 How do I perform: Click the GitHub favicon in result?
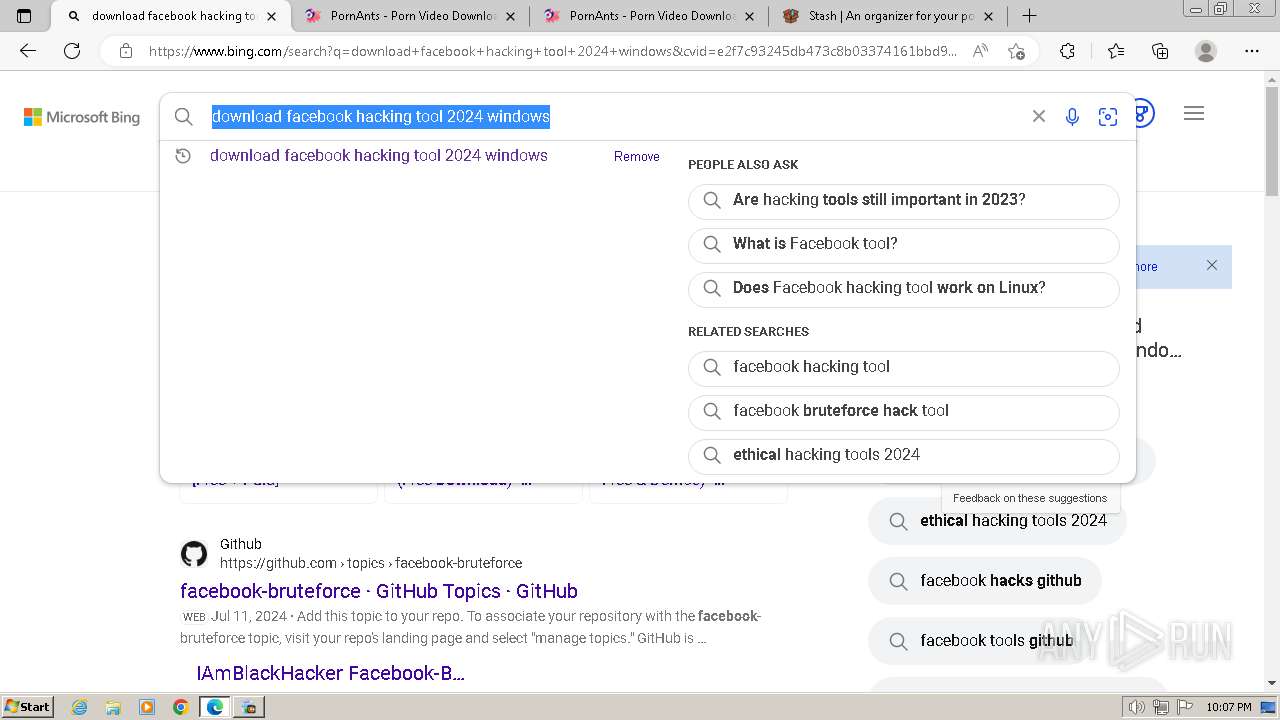click(194, 553)
